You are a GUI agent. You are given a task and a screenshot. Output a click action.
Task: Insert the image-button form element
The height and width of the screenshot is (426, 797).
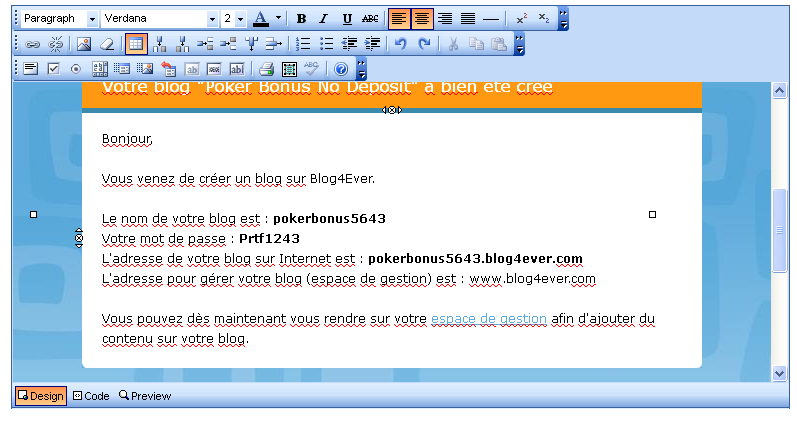click(x=145, y=69)
